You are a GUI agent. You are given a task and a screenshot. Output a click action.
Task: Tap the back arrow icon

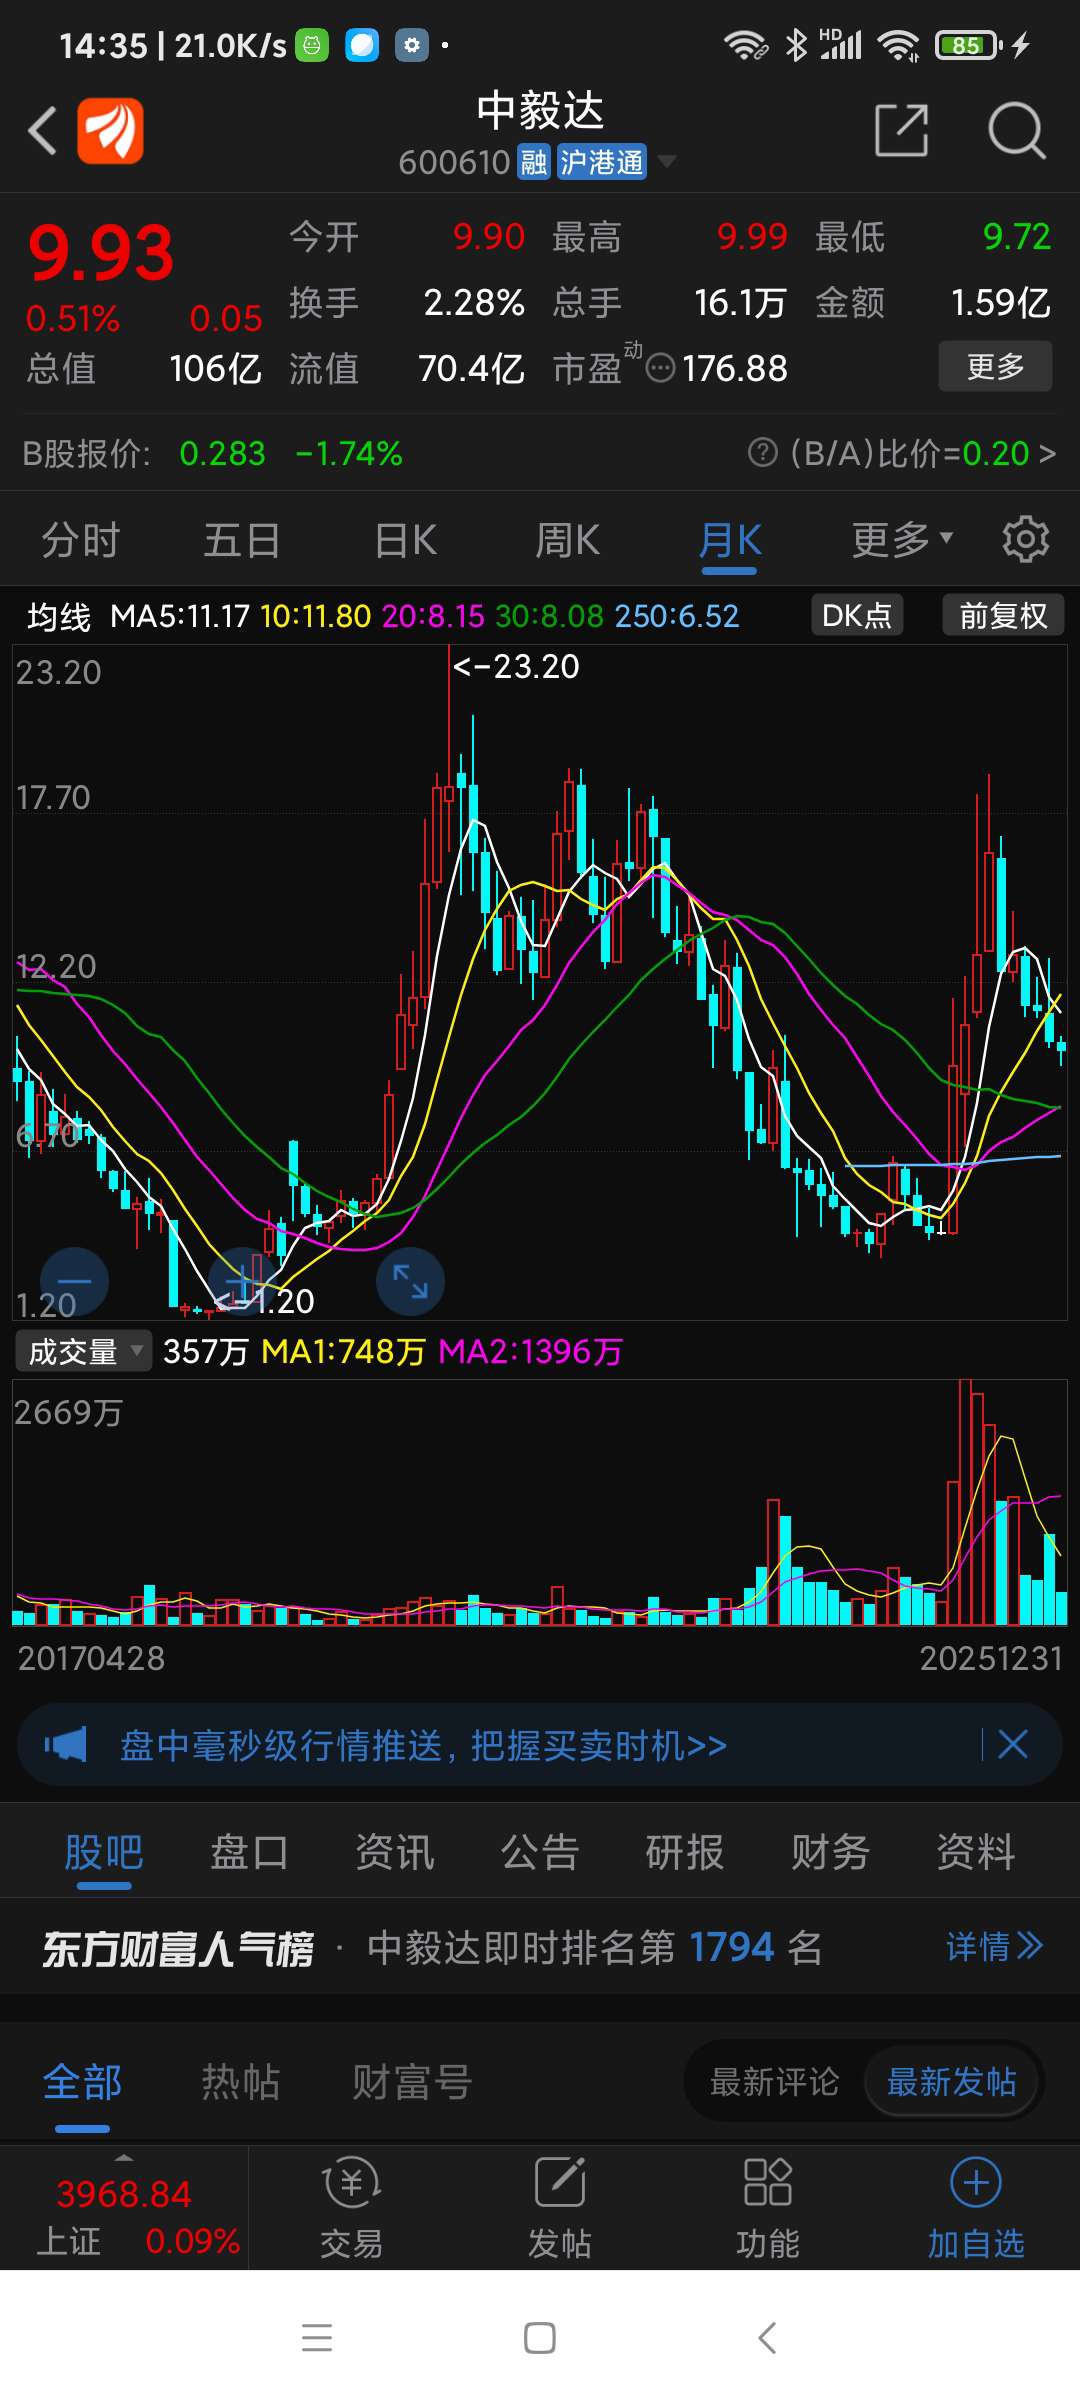click(x=42, y=131)
